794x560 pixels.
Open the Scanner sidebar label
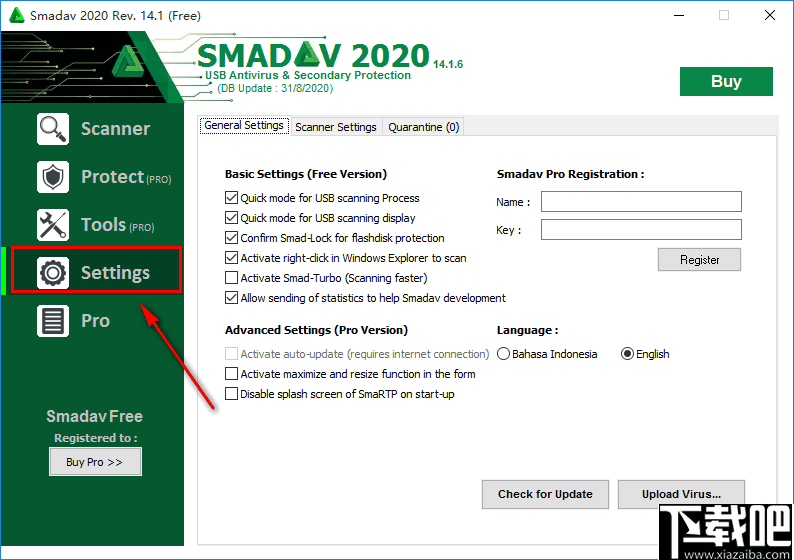pyautogui.click(x=115, y=129)
